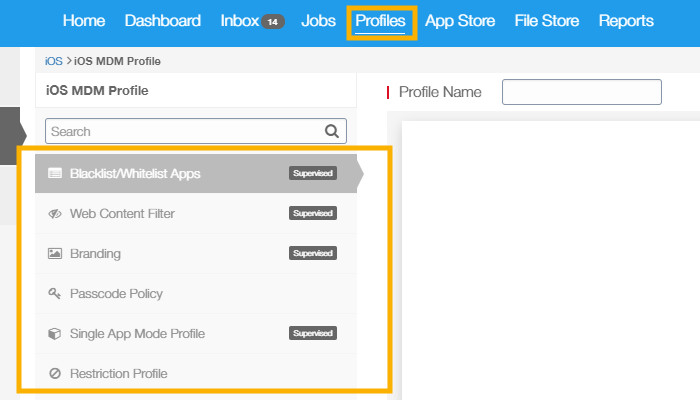This screenshot has width=700, height=400.
Task: Open the Reports section
Action: coord(626,21)
